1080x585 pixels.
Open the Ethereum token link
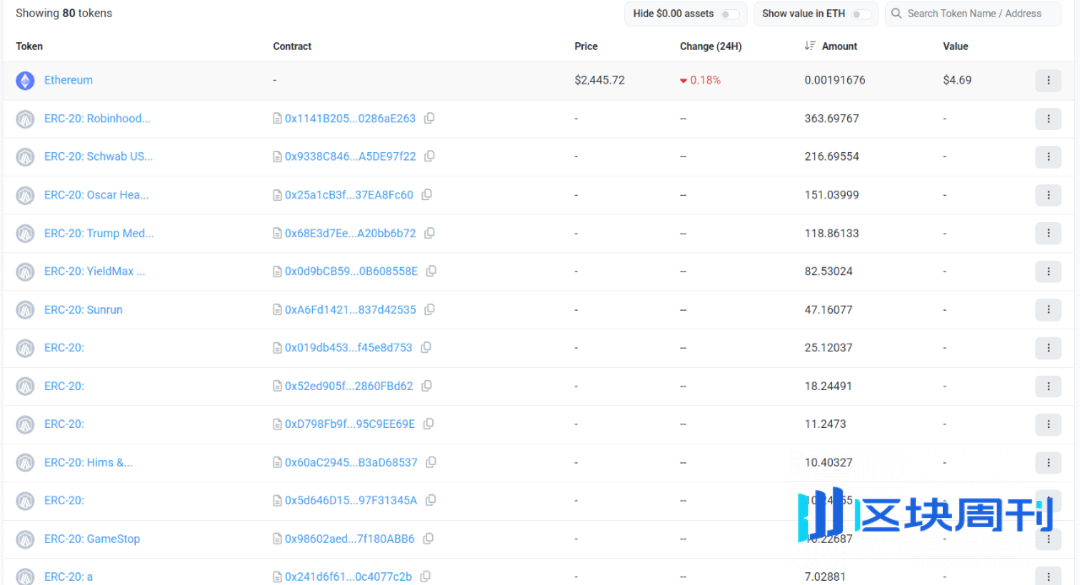pyautogui.click(x=68, y=80)
